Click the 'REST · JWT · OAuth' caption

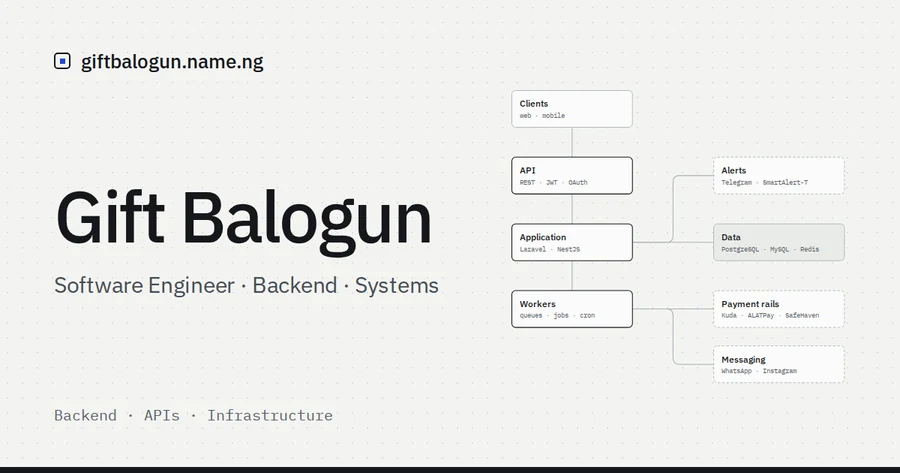point(553,183)
